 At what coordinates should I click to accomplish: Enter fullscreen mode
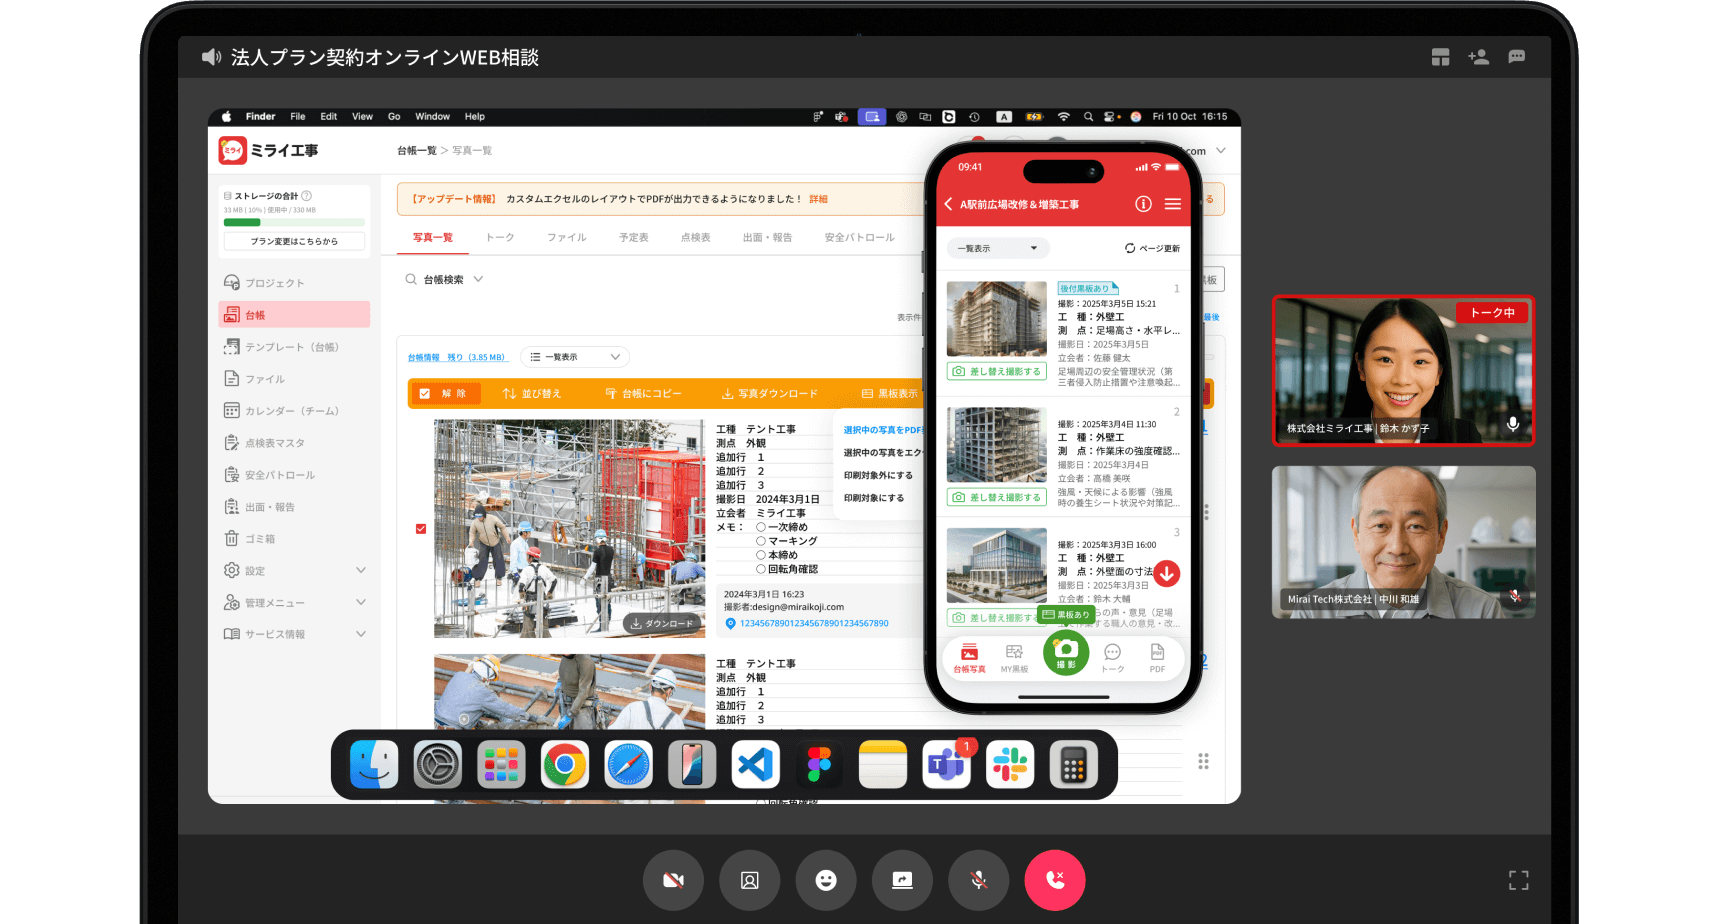(1518, 880)
